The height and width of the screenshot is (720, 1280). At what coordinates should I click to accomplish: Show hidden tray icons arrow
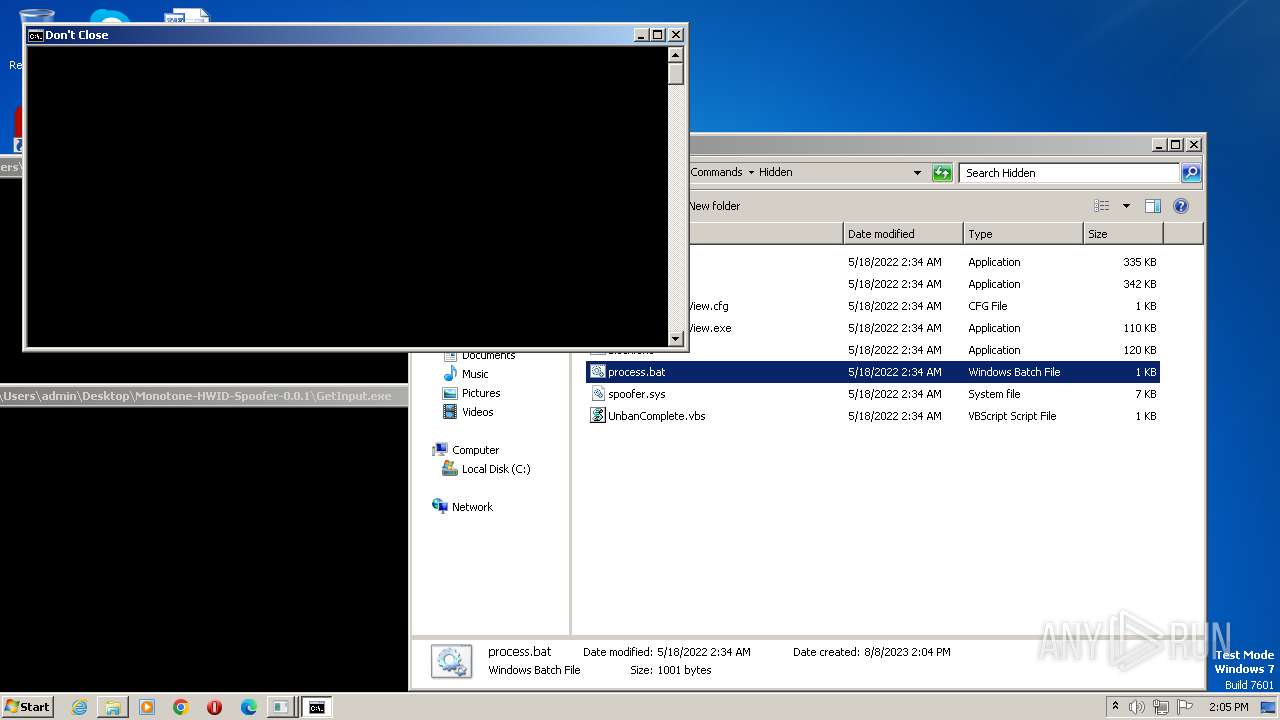click(x=1115, y=707)
